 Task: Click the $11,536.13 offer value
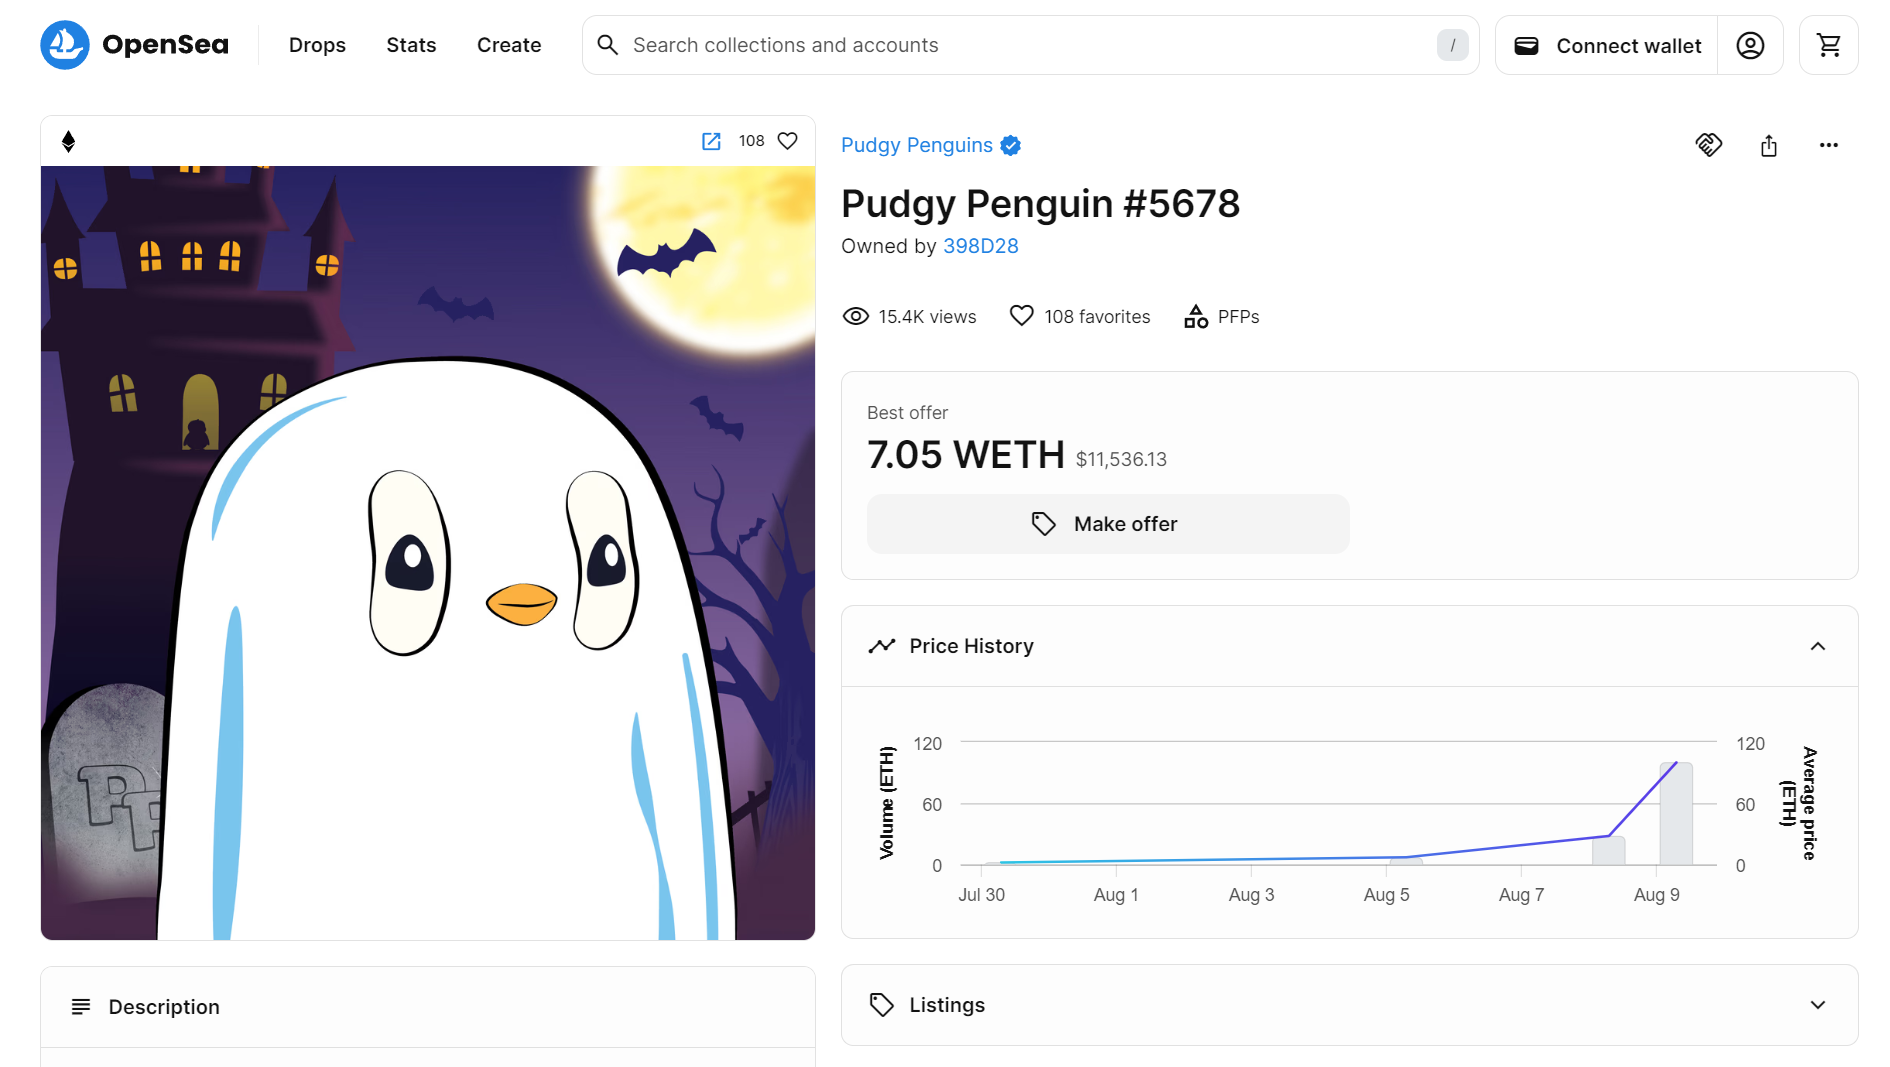pos(1121,459)
